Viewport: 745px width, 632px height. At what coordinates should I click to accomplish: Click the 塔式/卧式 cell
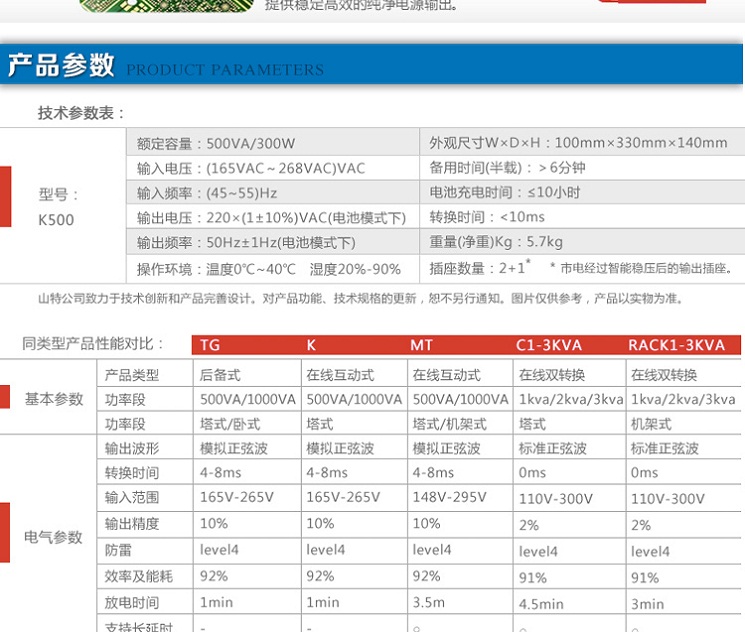[x=230, y=424]
